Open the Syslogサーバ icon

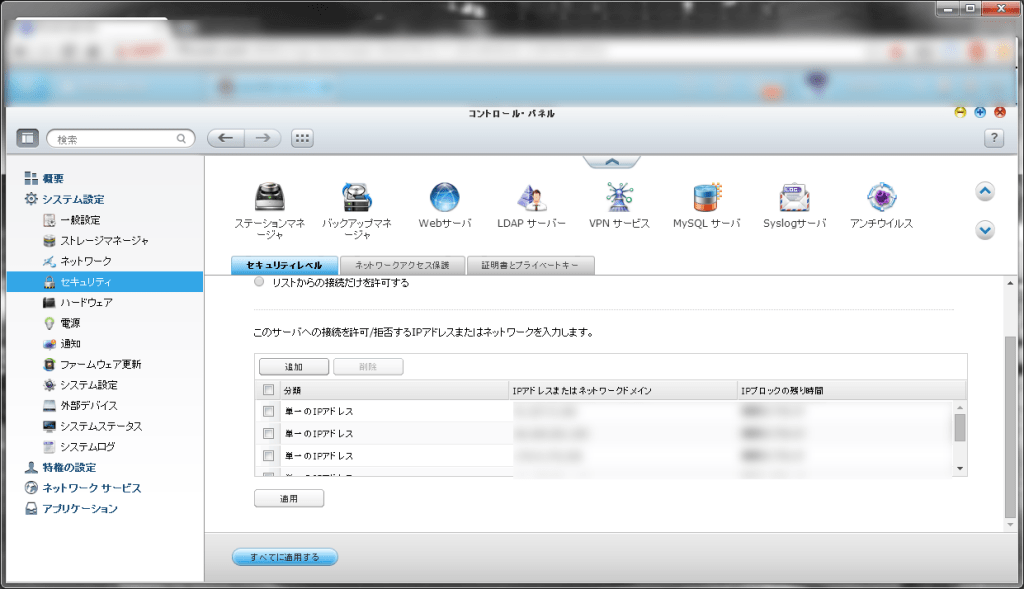click(x=794, y=196)
